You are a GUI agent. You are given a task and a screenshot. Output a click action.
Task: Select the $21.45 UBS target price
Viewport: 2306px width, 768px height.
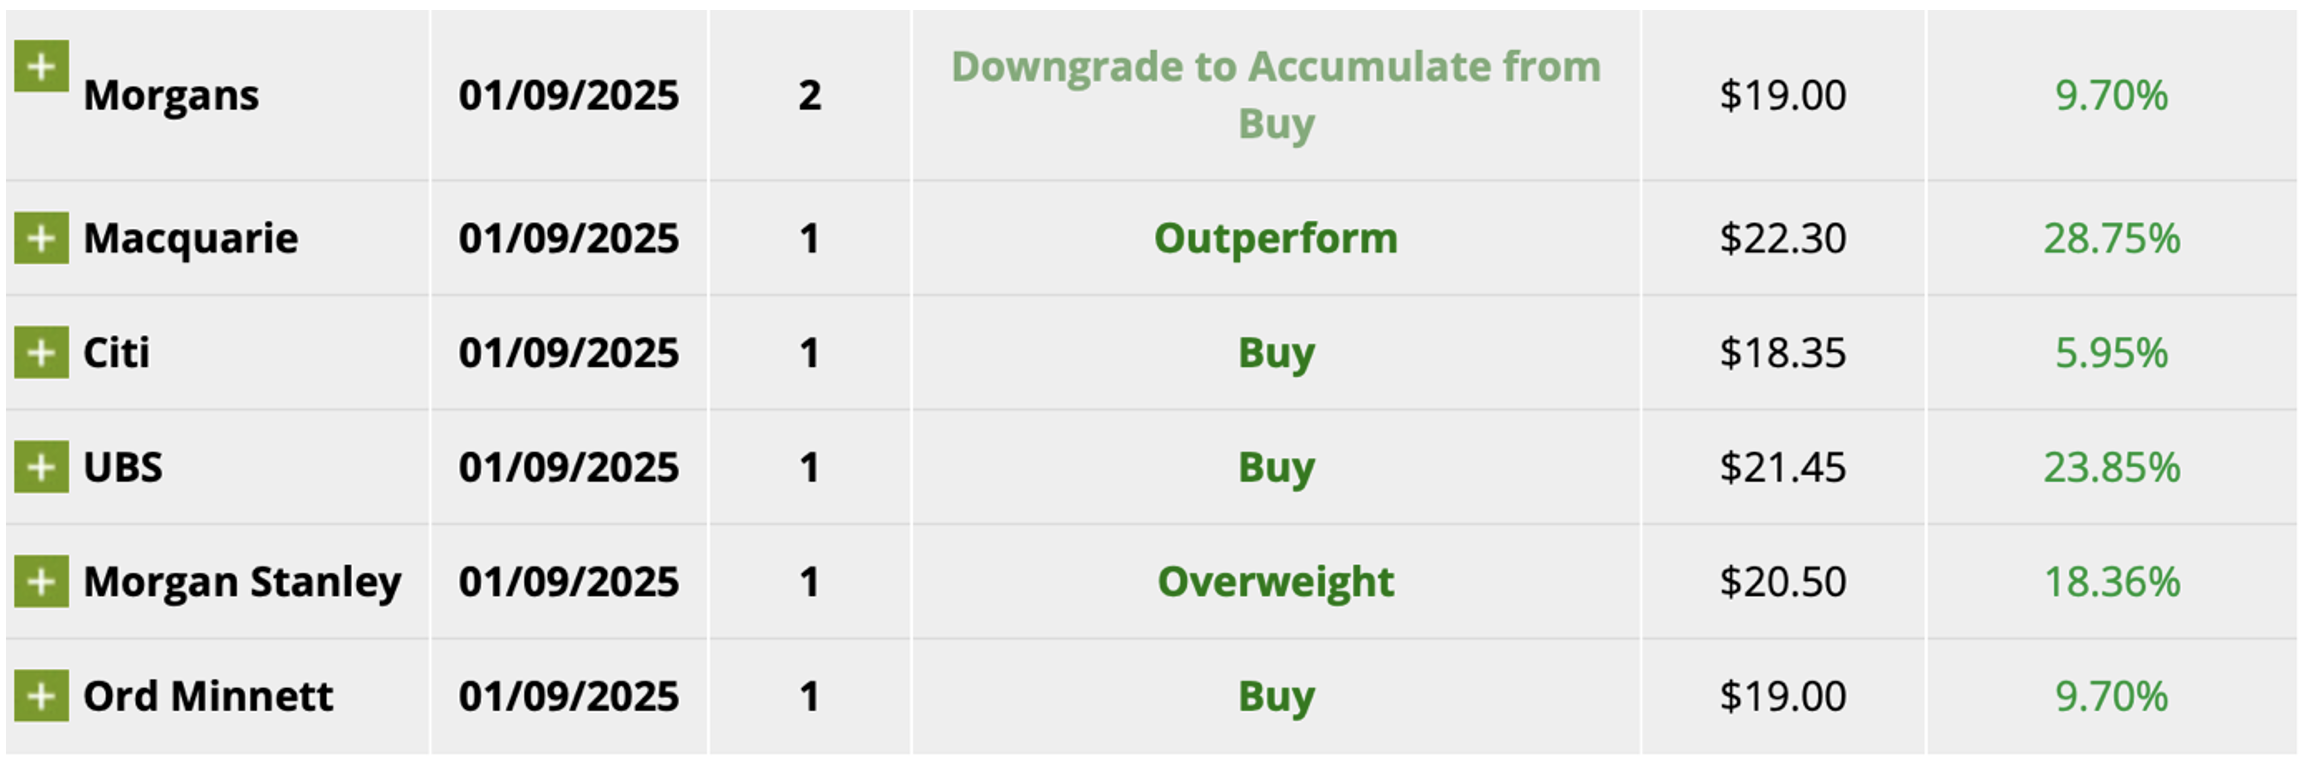pos(1782,468)
